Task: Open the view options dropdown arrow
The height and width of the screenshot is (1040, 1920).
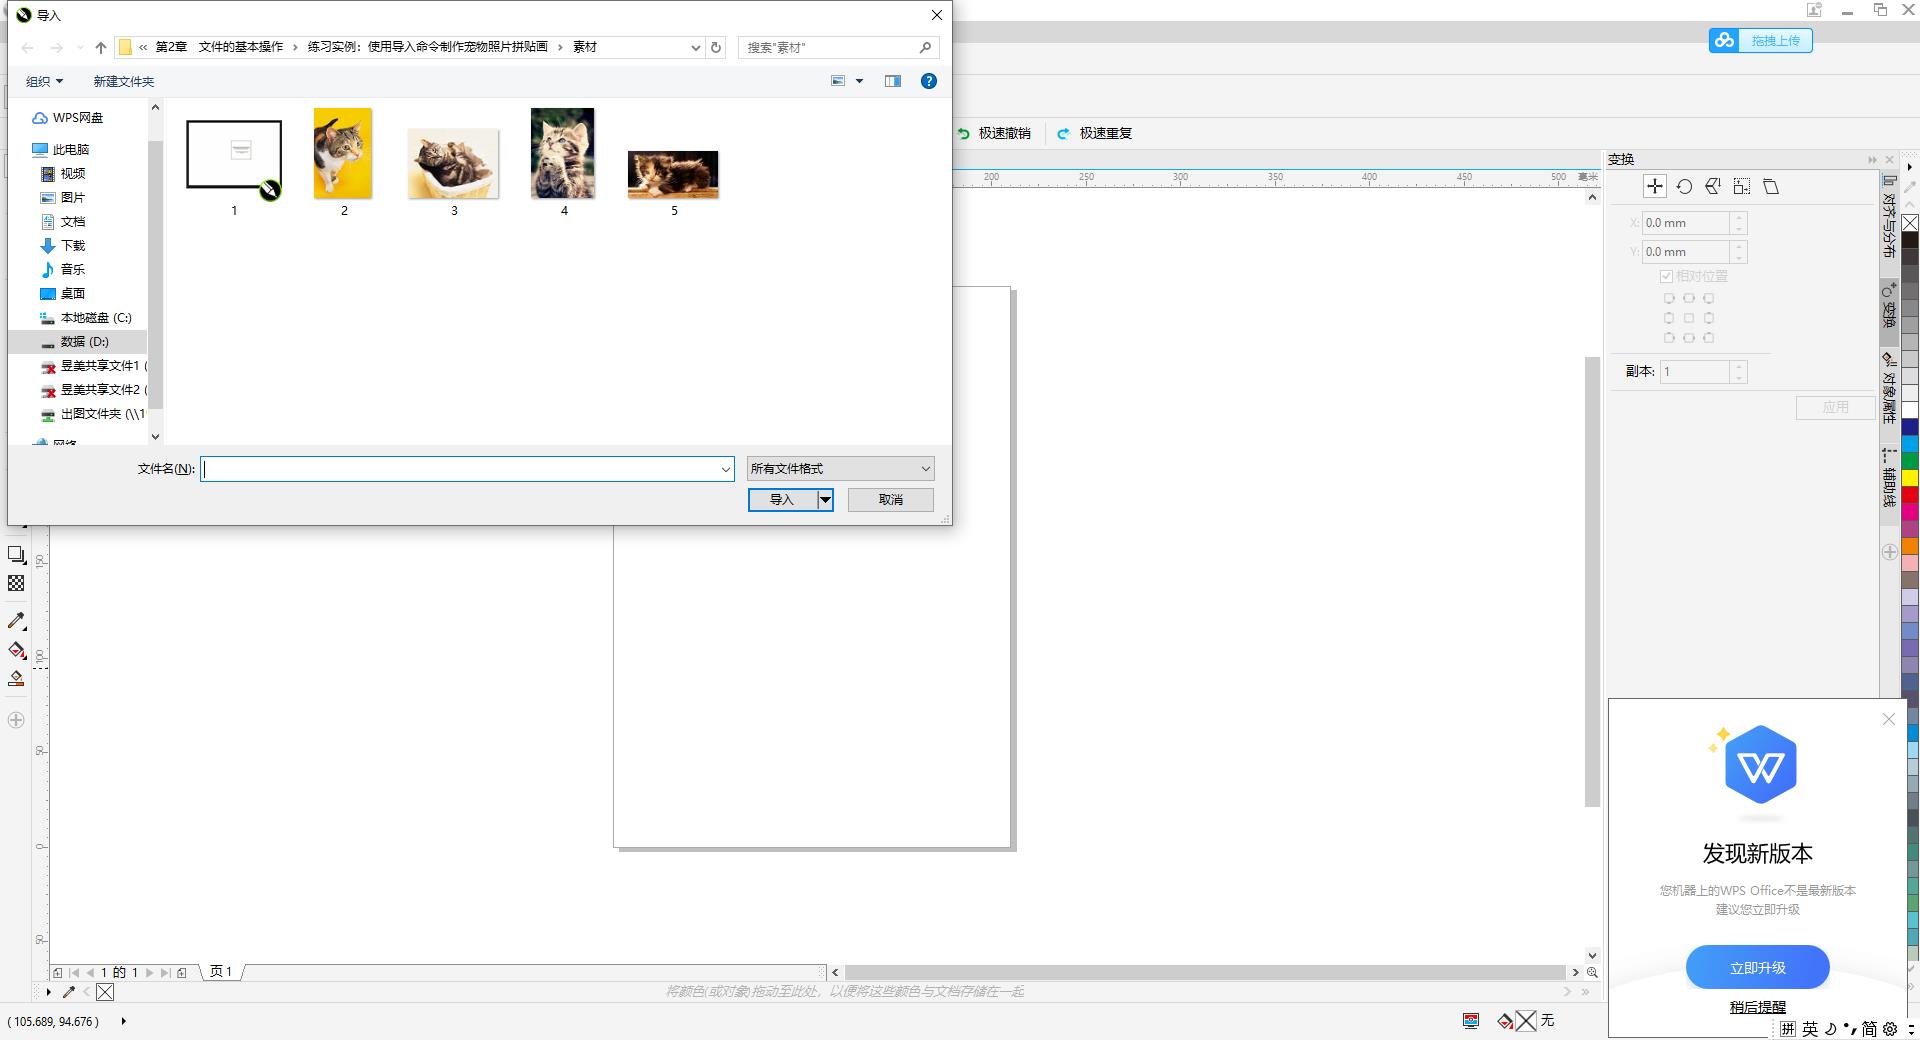Action: click(x=859, y=81)
